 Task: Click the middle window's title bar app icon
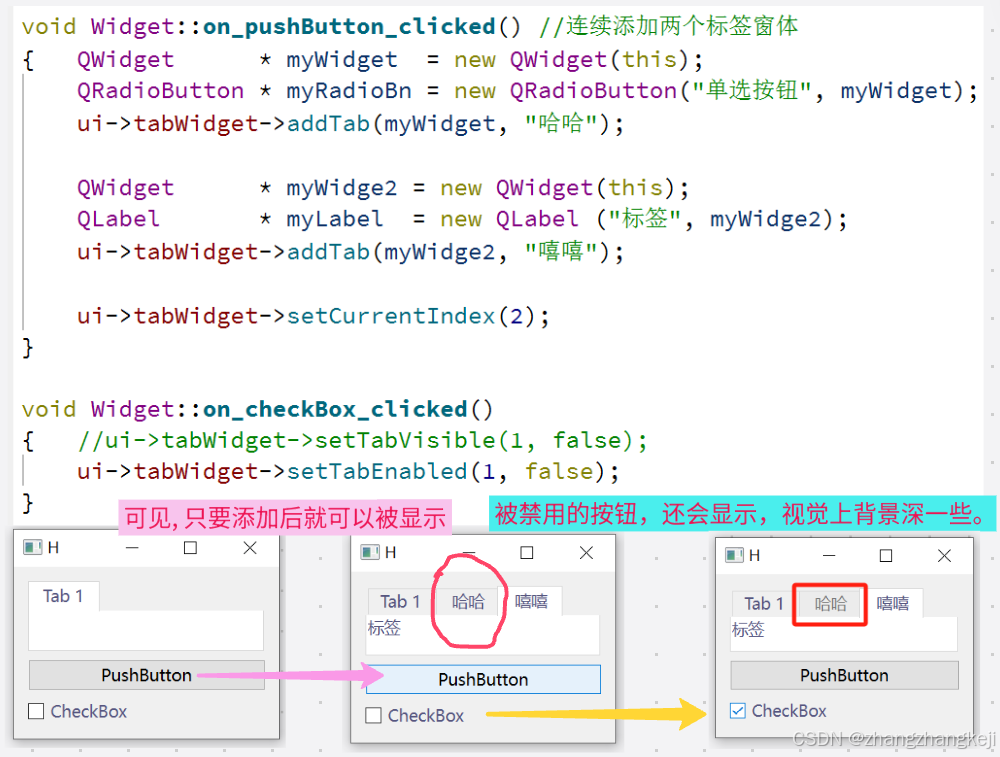370,552
